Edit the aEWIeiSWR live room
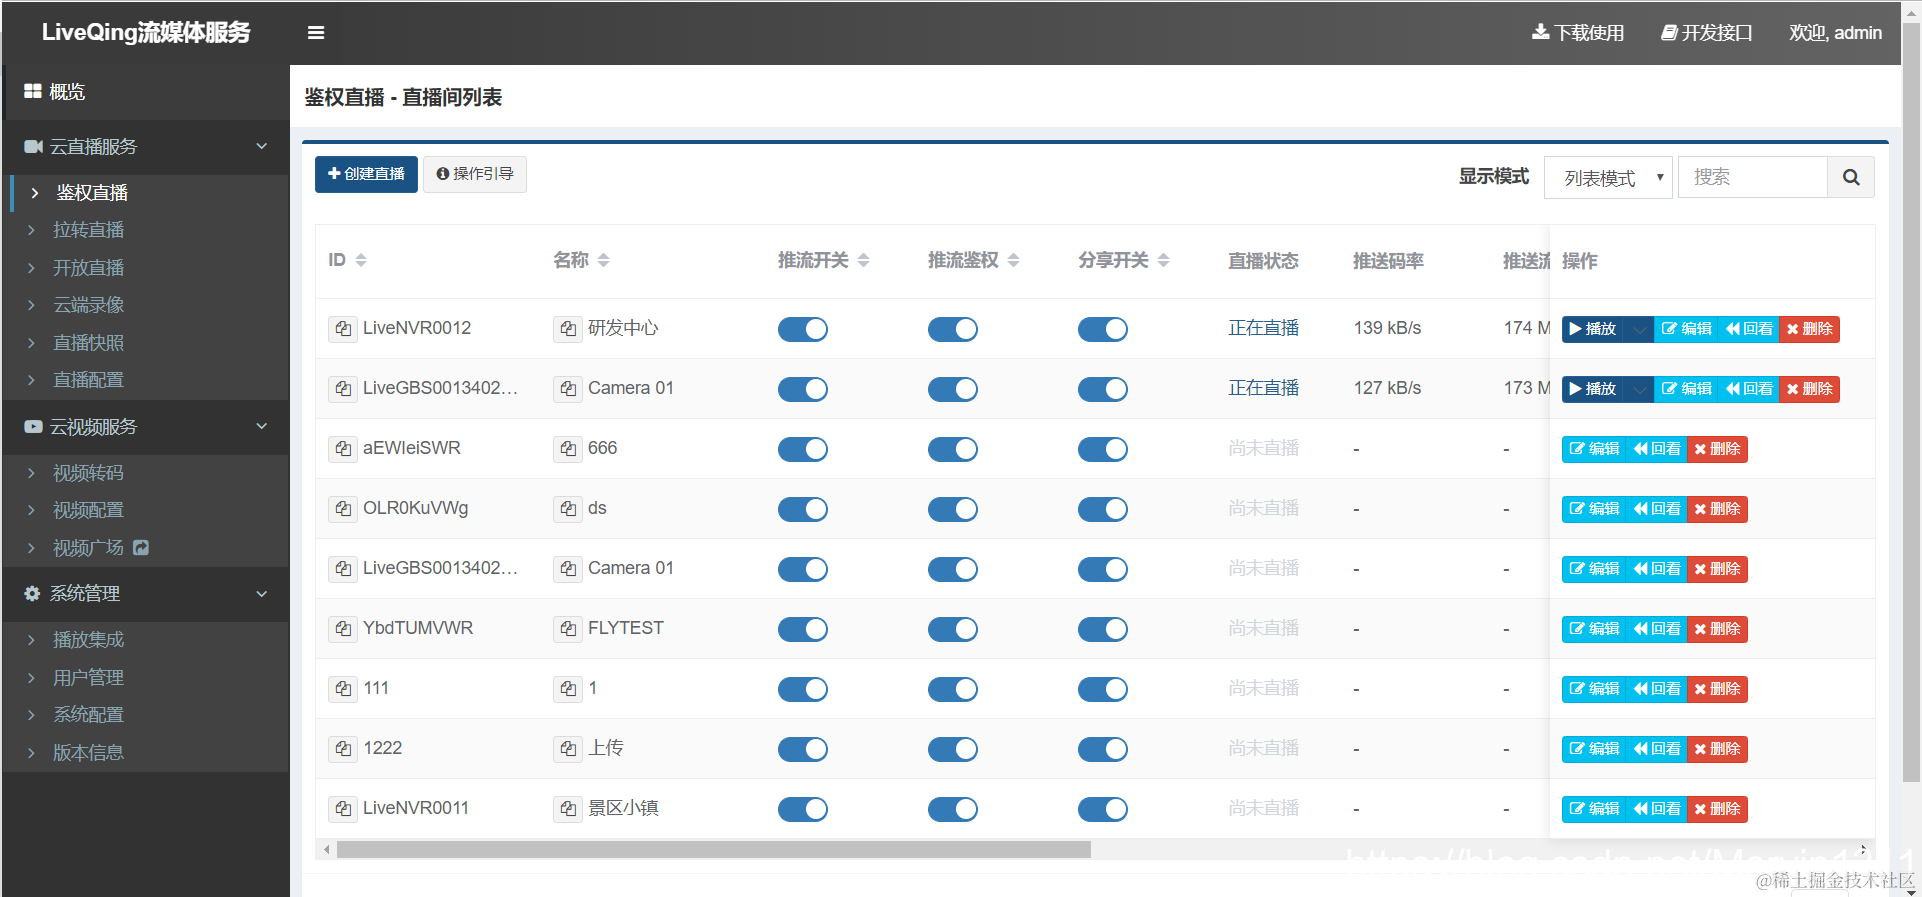Viewport: 1922px width, 897px height. click(x=1594, y=449)
